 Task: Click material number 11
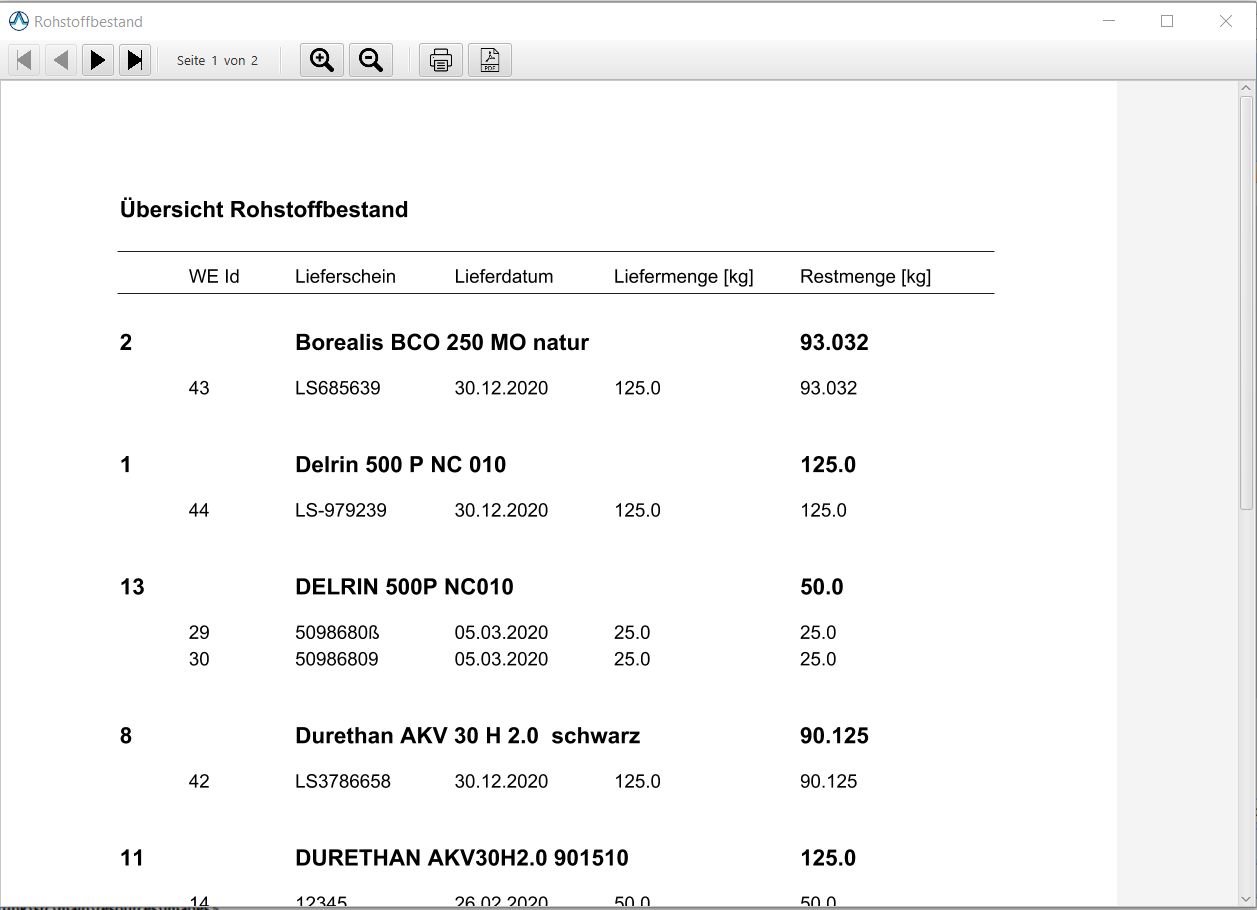[132, 858]
